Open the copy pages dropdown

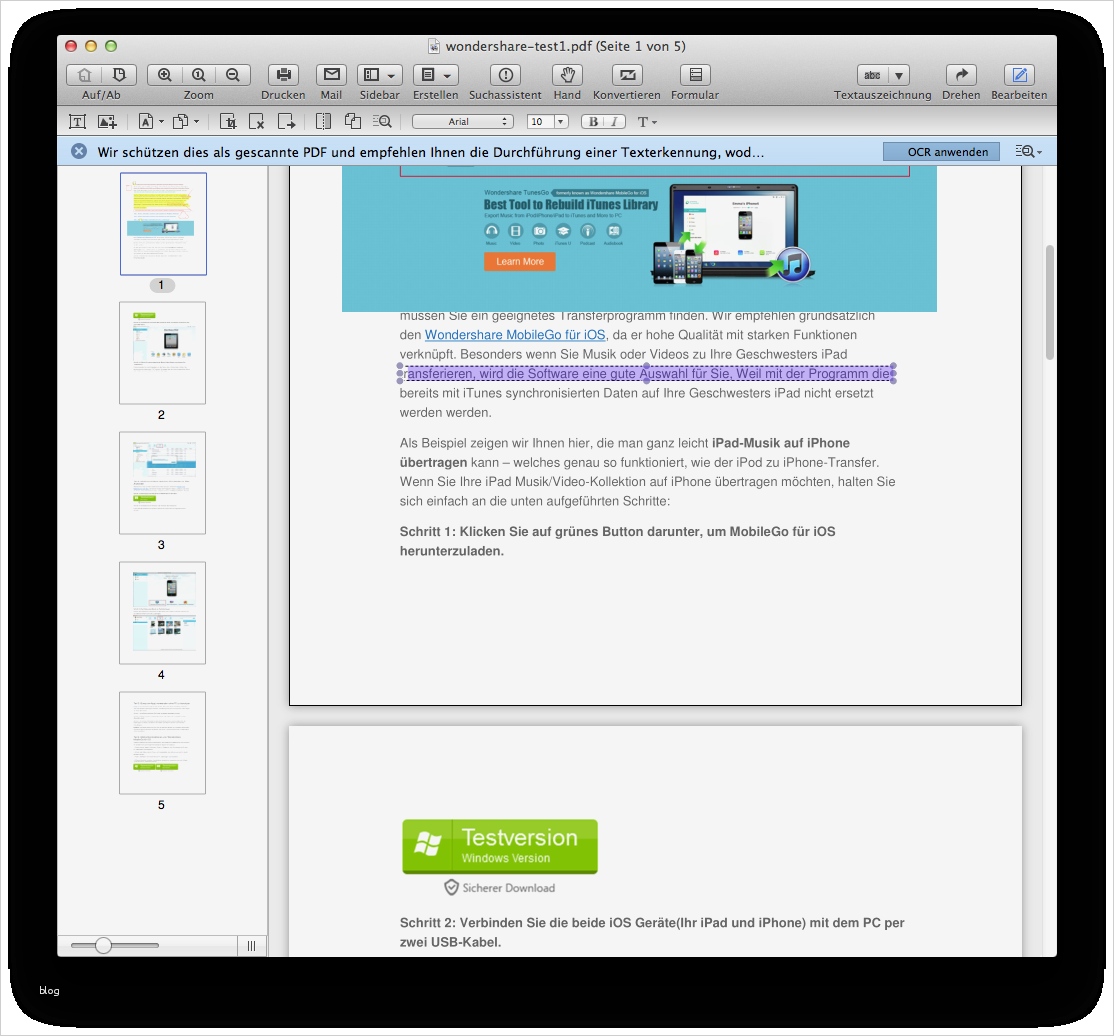186,122
